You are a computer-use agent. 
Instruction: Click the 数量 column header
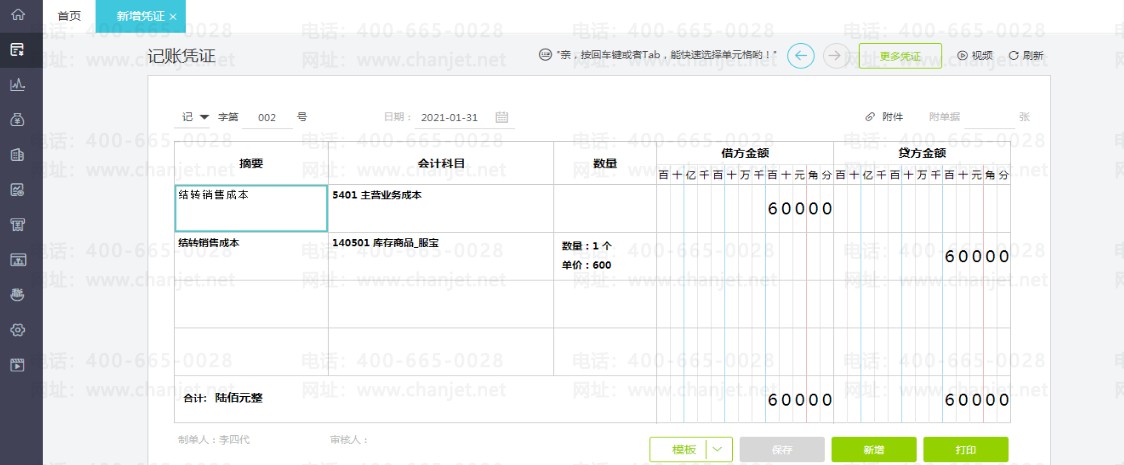tap(605, 163)
